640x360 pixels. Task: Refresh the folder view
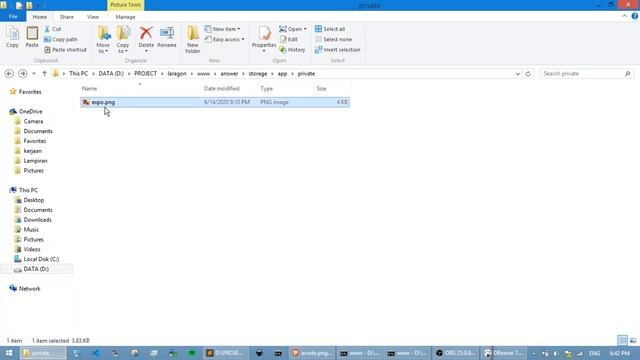(528, 74)
